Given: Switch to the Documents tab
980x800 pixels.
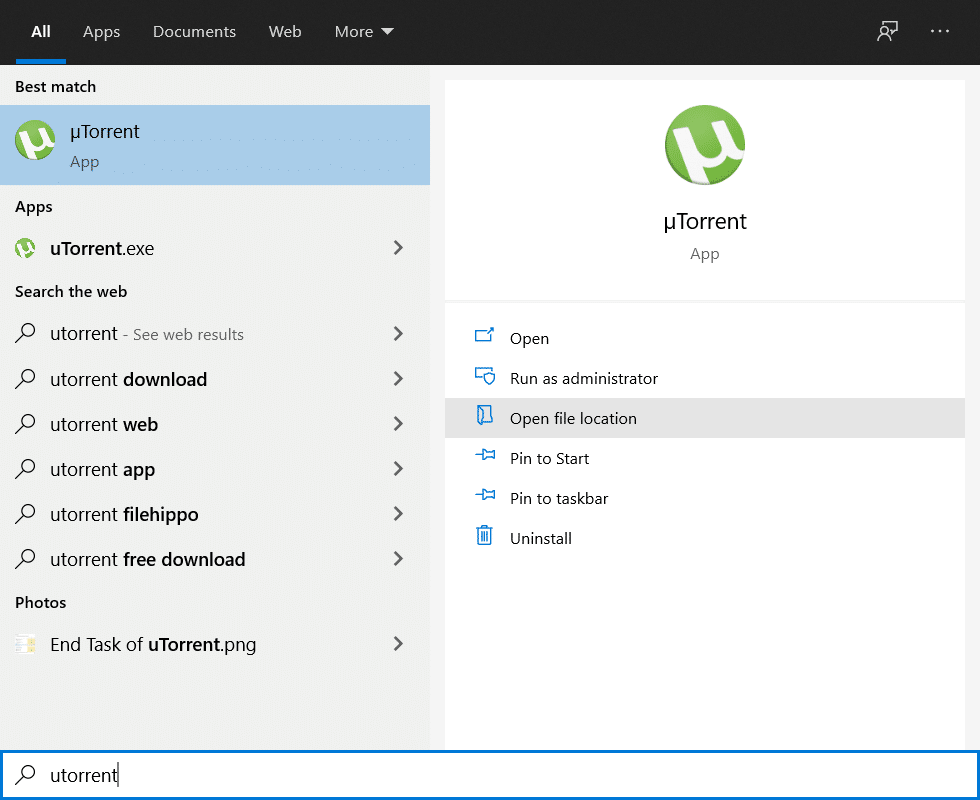Looking at the screenshot, I should tap(194, 31).
